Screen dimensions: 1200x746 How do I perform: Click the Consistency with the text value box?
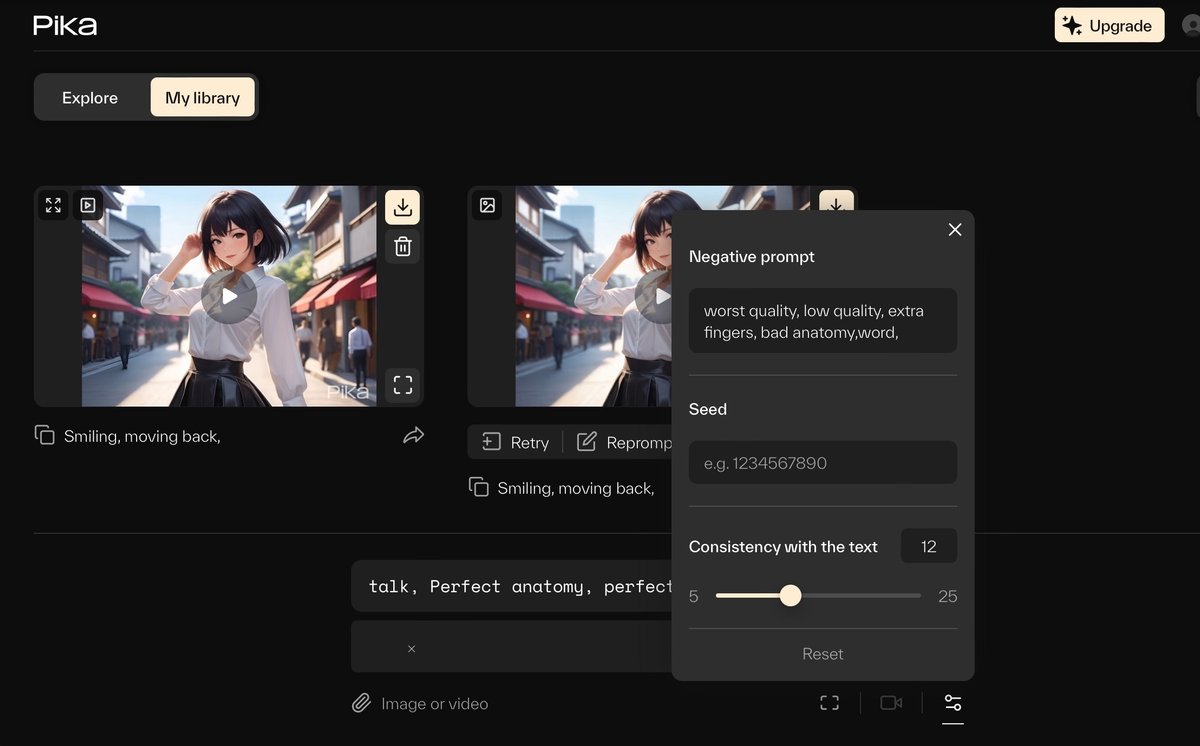(x=928, y=546)
